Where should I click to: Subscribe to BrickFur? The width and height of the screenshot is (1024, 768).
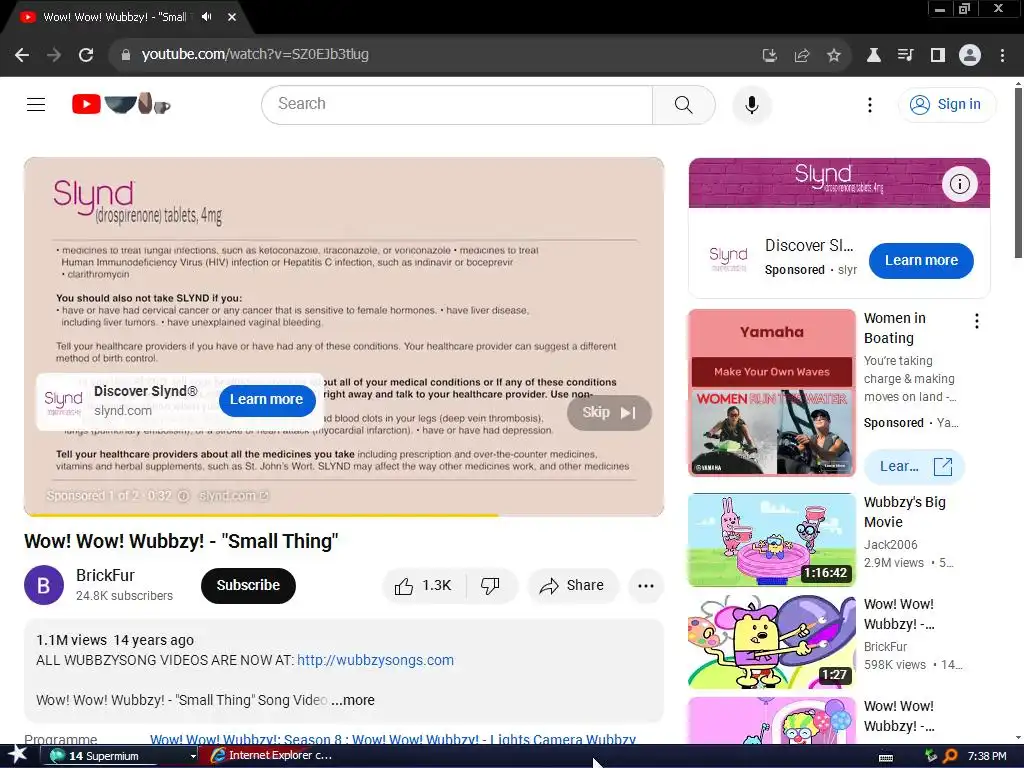(248, 586)
